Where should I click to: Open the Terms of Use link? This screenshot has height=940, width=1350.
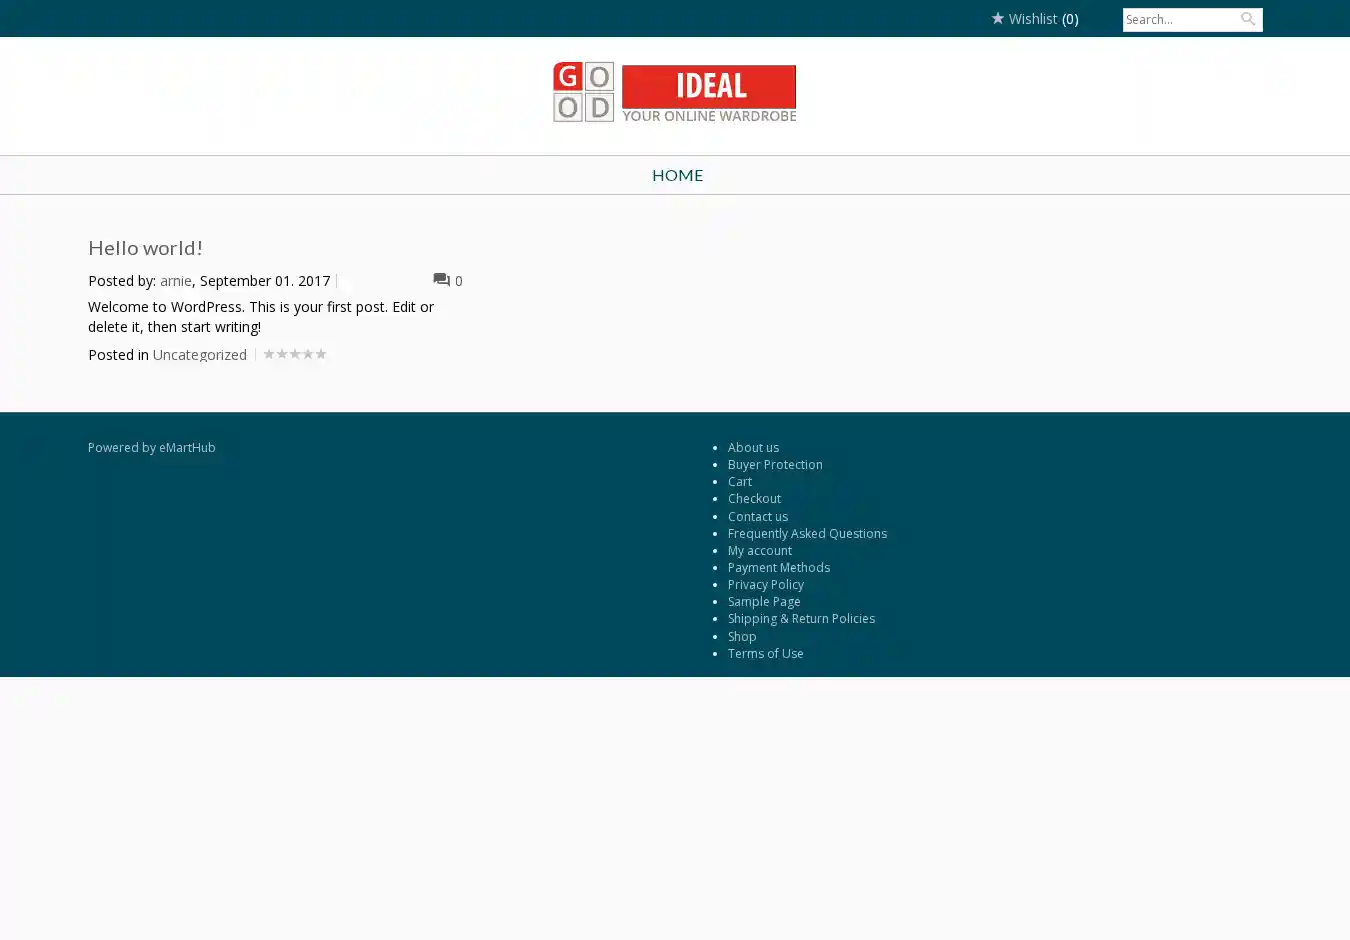765,654
